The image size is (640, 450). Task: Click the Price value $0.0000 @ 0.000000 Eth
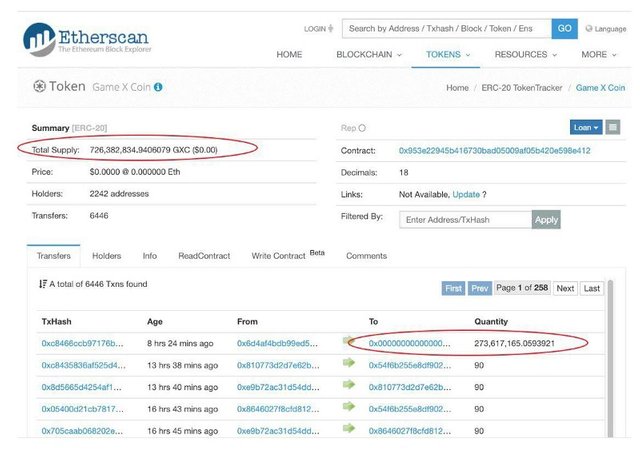point(135,172)
